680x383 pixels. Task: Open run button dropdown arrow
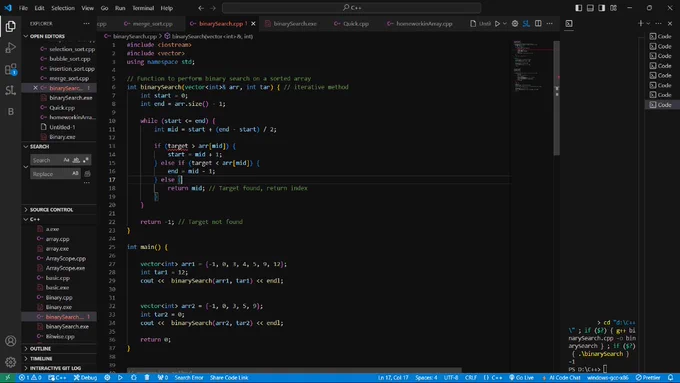point(504,23)
